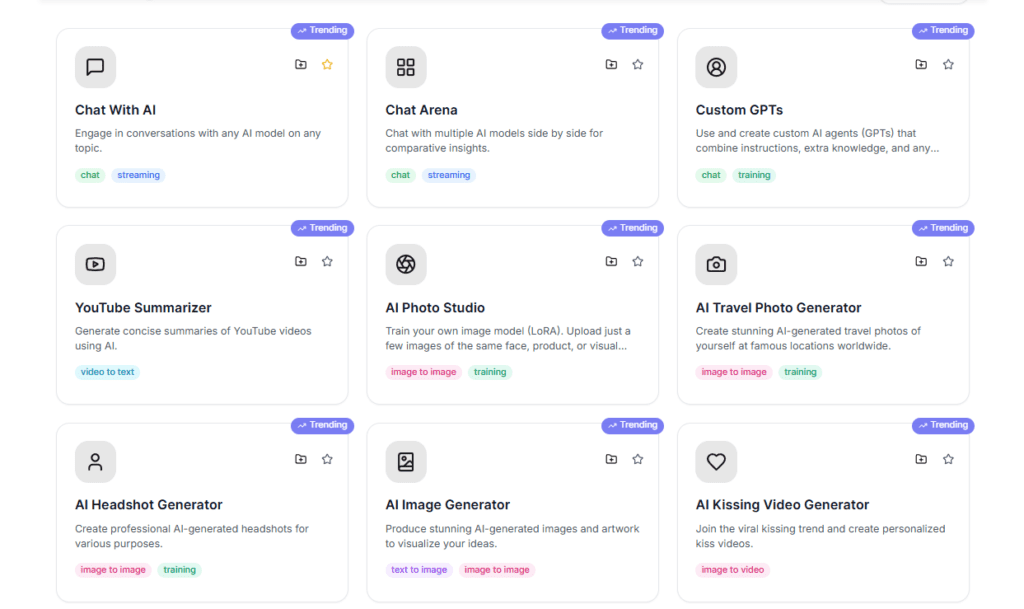This screenshot has width=1024, height=609.
Task: Select the Chat With AI speech bubble icon
Action: click(x=95, y=67)
